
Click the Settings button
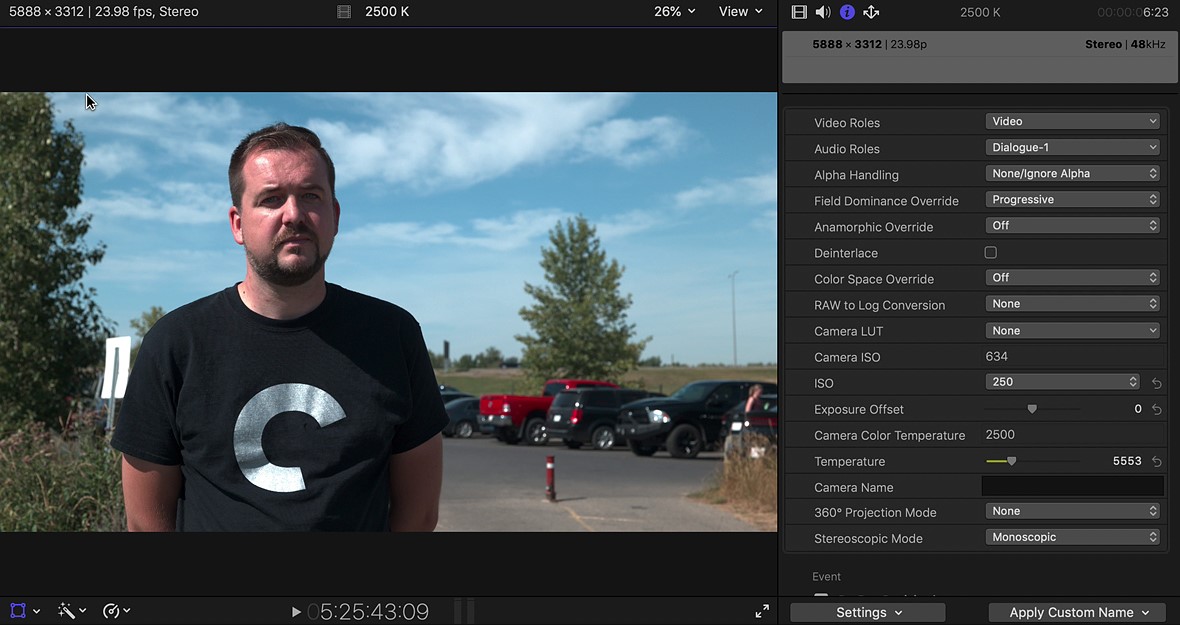867,612
